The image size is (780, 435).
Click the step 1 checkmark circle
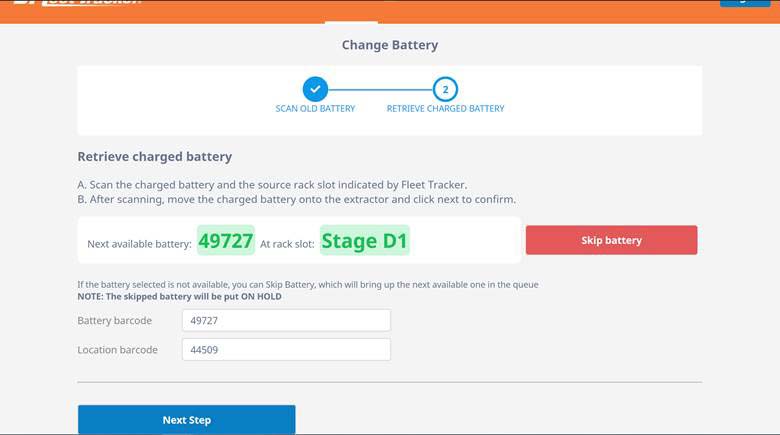tap(315, 89)
